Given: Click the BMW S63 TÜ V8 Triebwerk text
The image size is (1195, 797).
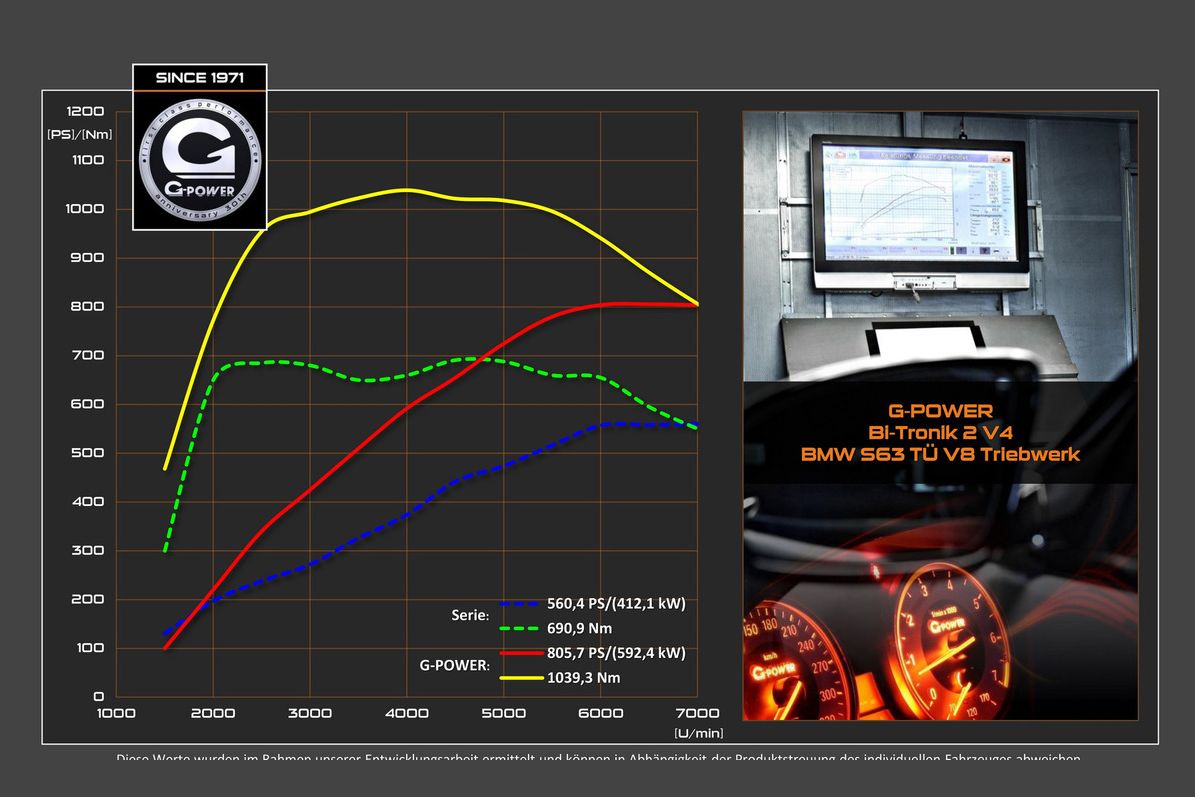Looking at the screenshot, I should pos(940,454).
